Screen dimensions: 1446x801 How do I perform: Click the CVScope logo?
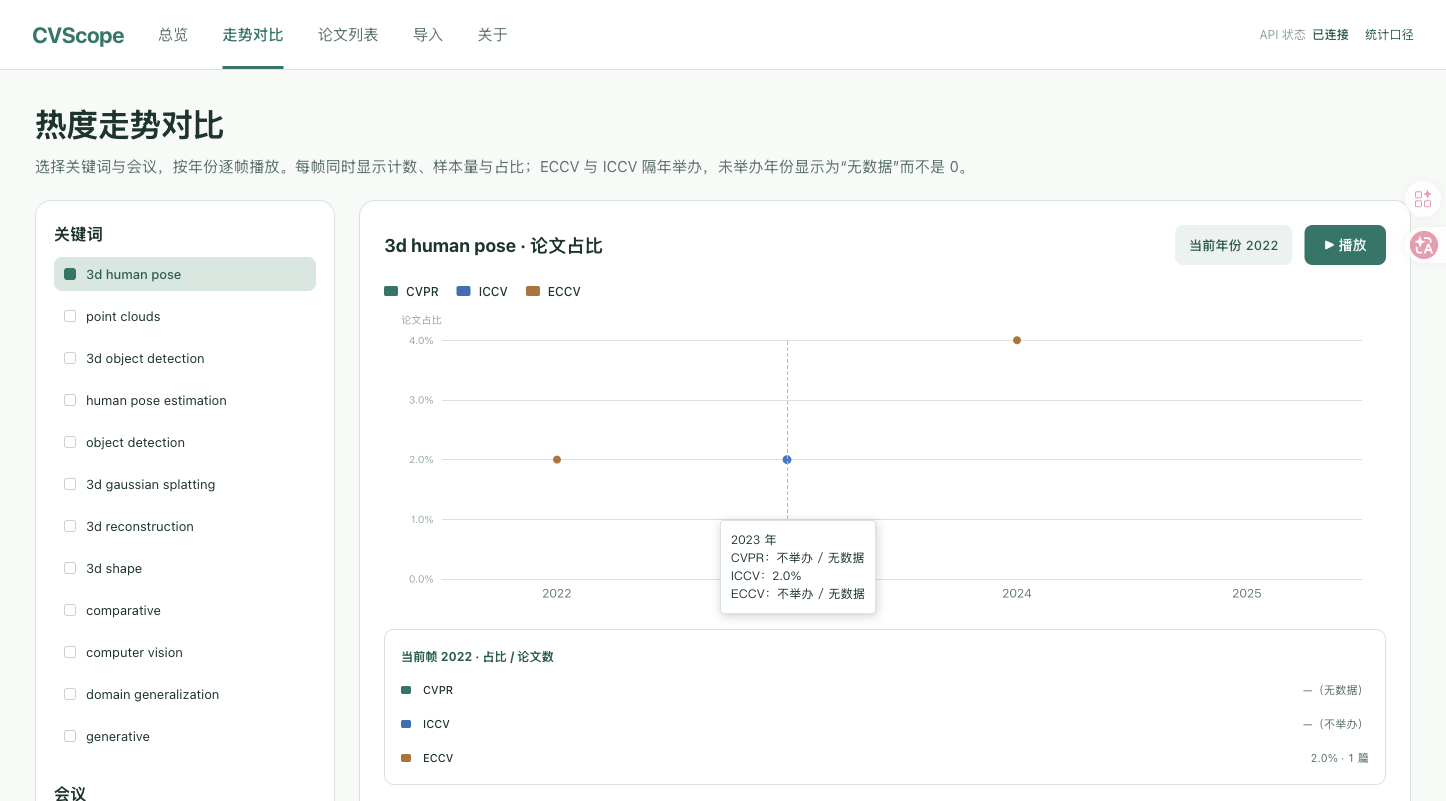coord(78,36)
